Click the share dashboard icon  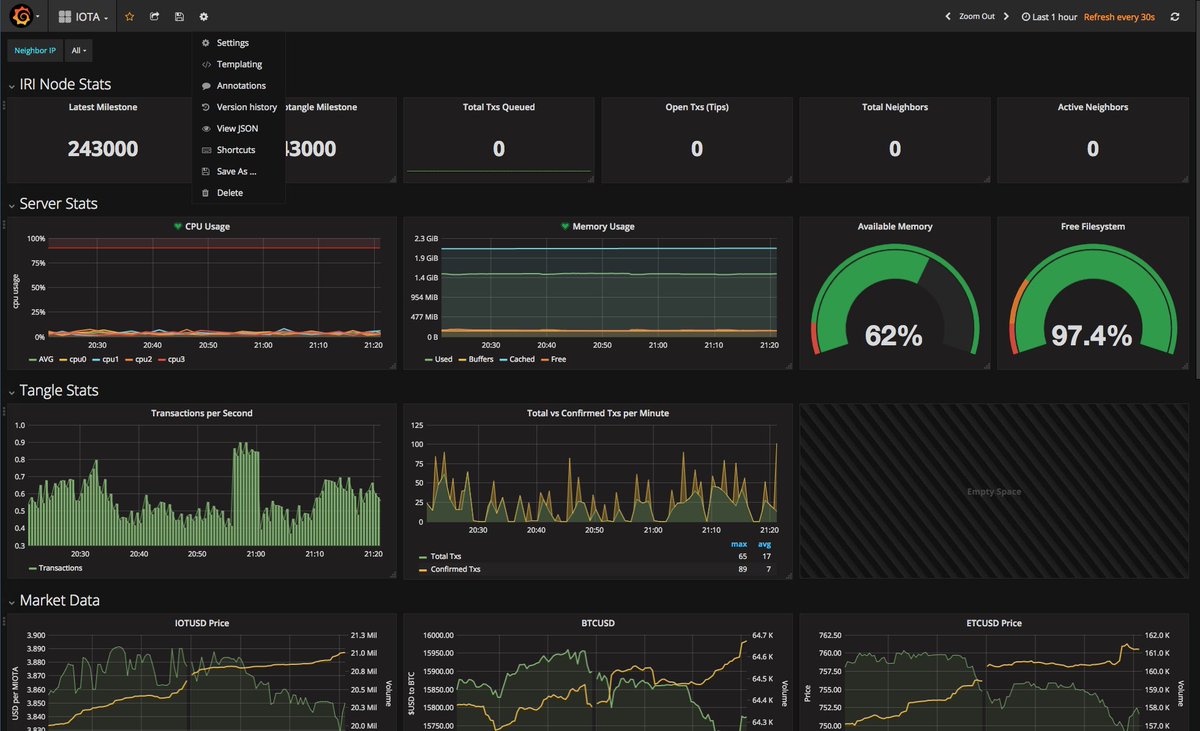pyautogui.click(x=154, y=16)
